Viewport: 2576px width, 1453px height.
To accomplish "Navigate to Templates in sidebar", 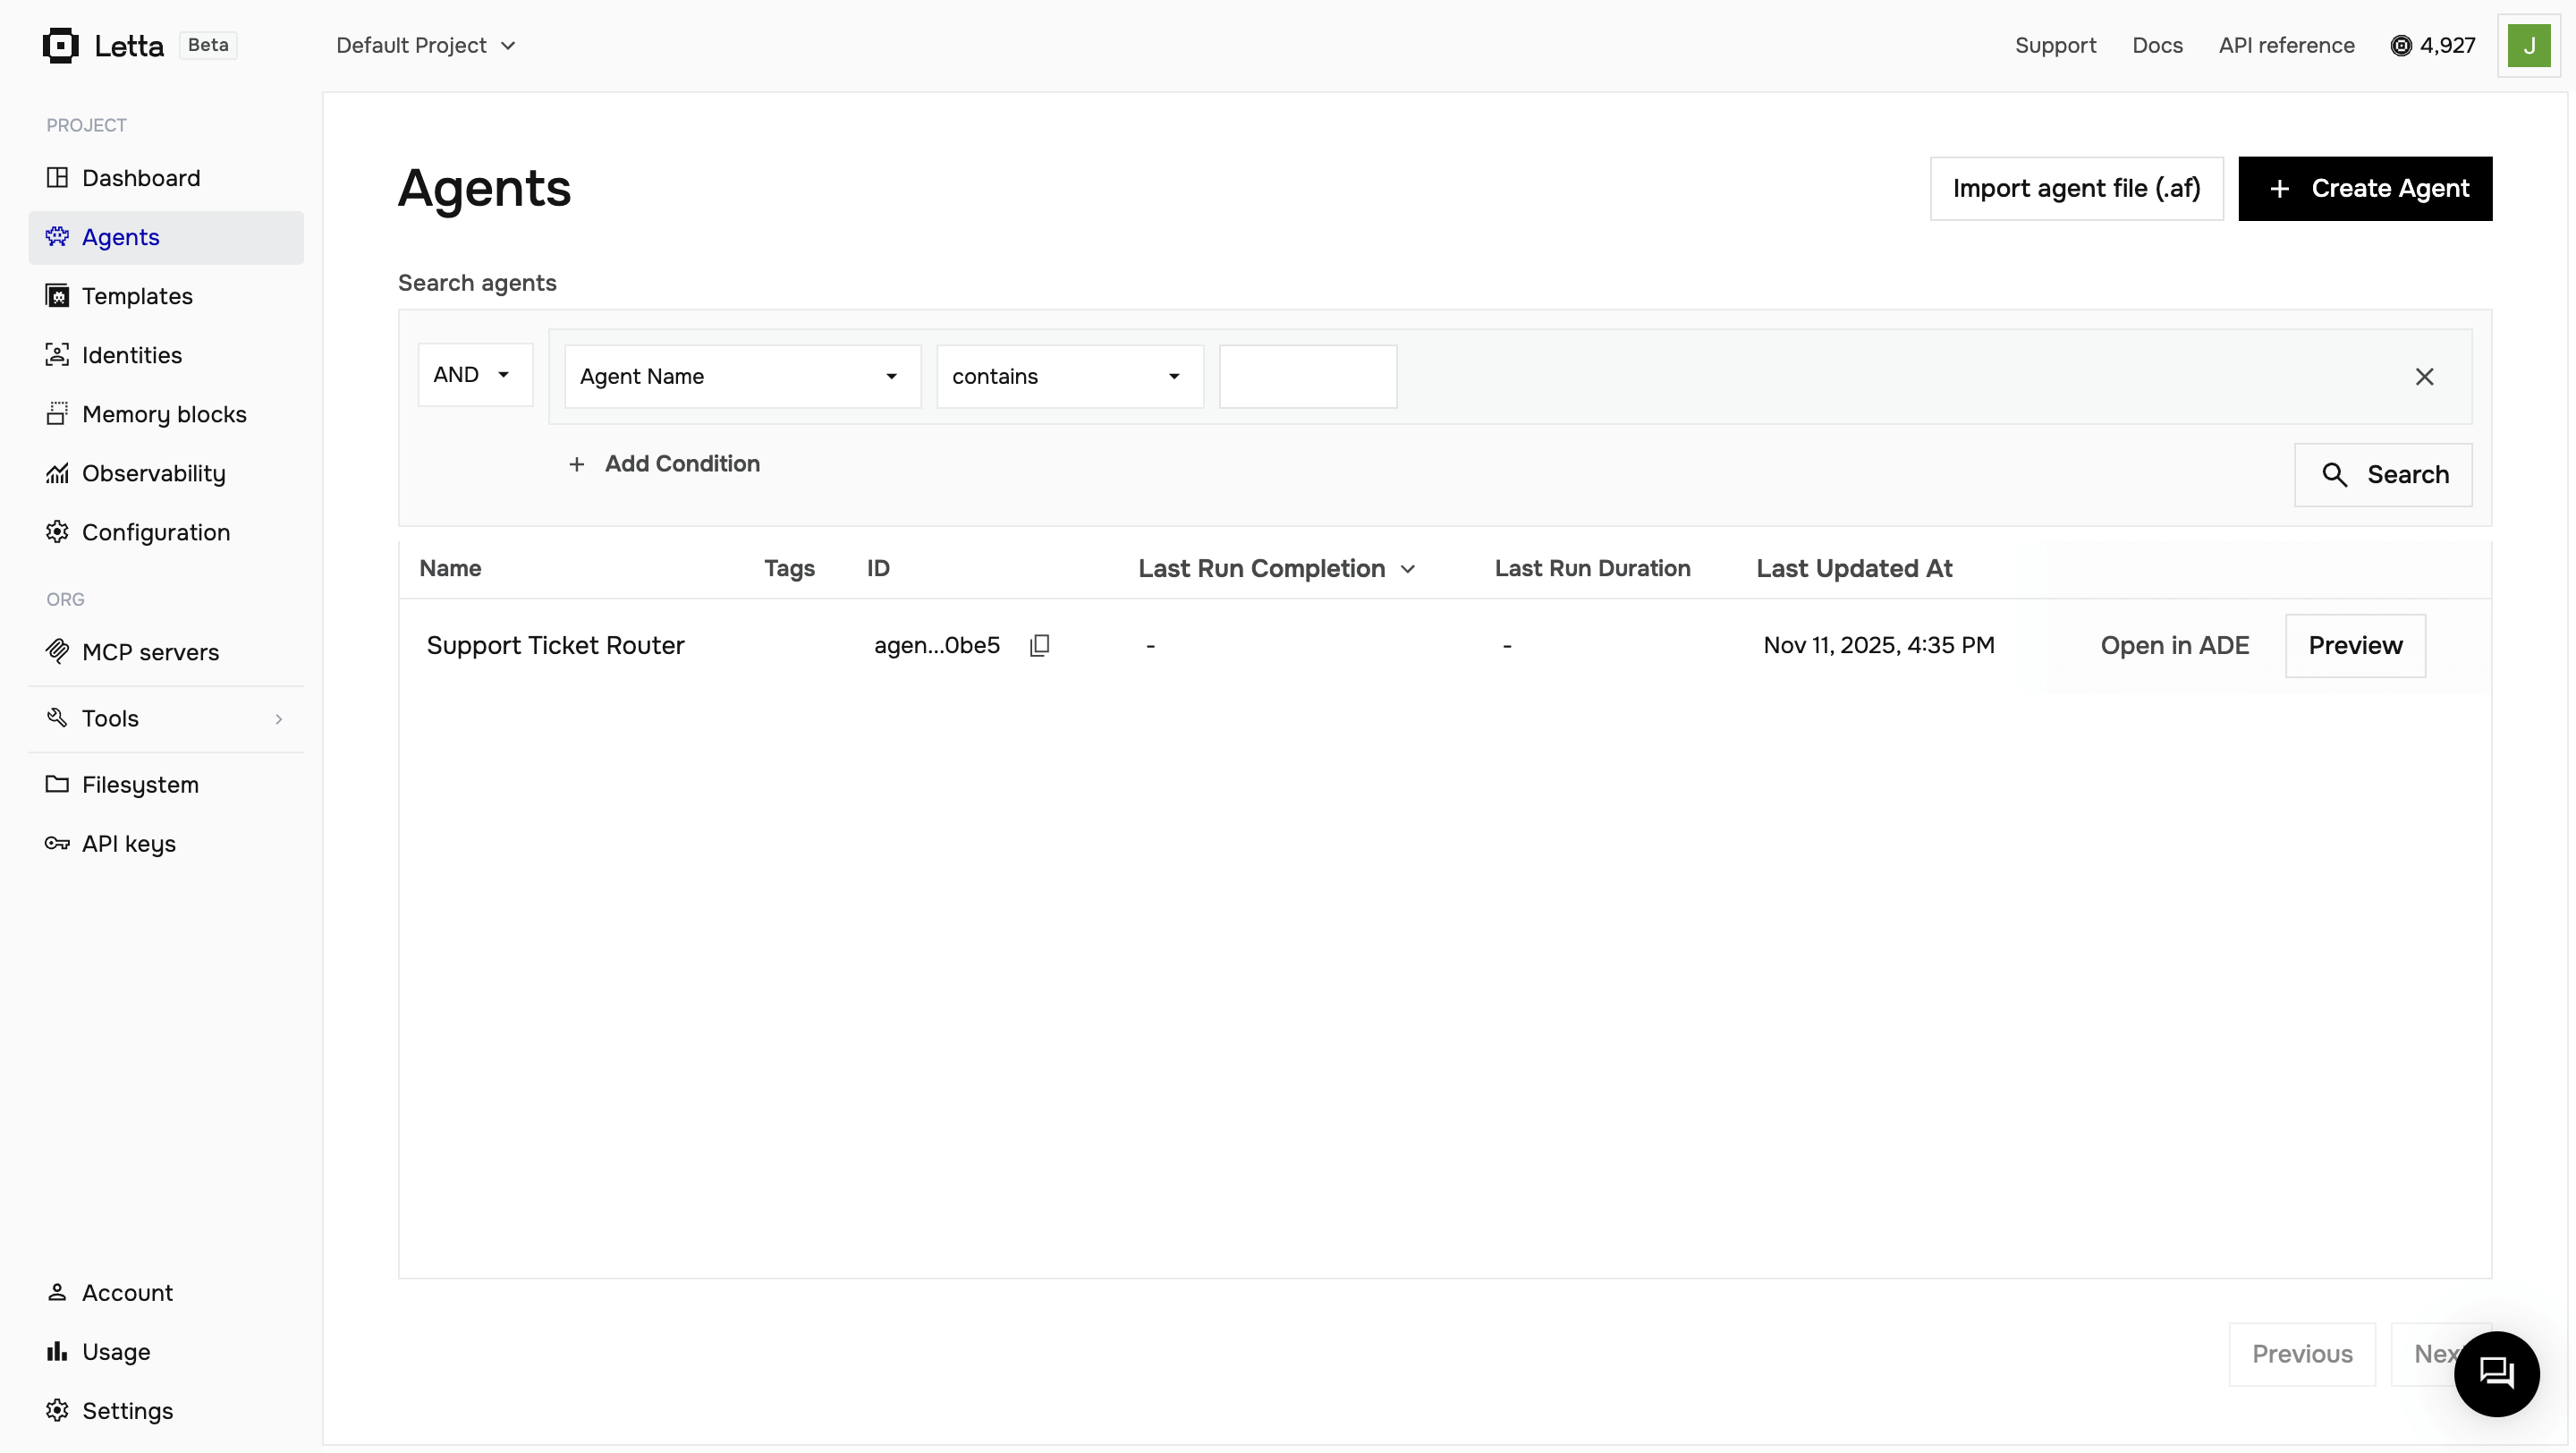I will coord(137,296).
